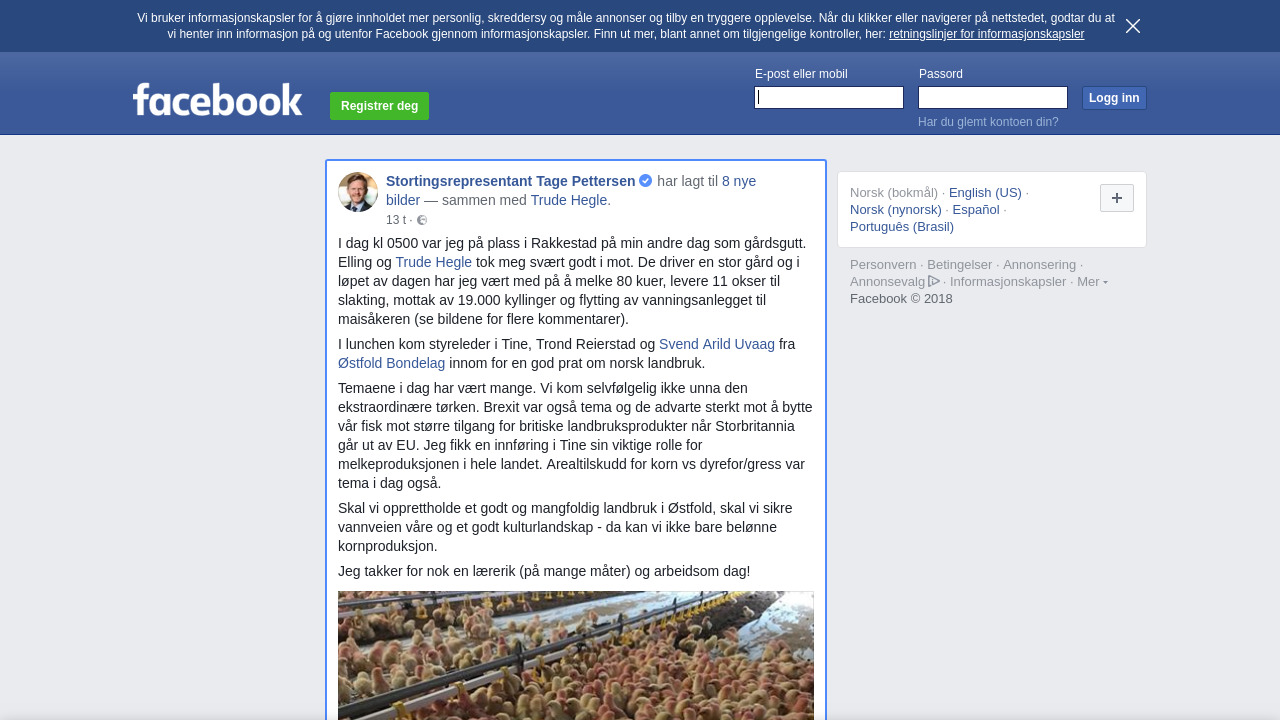The image size is (1280, 720).
Task: Open Svend Arild Uvaag profile link
Action: 717,344
